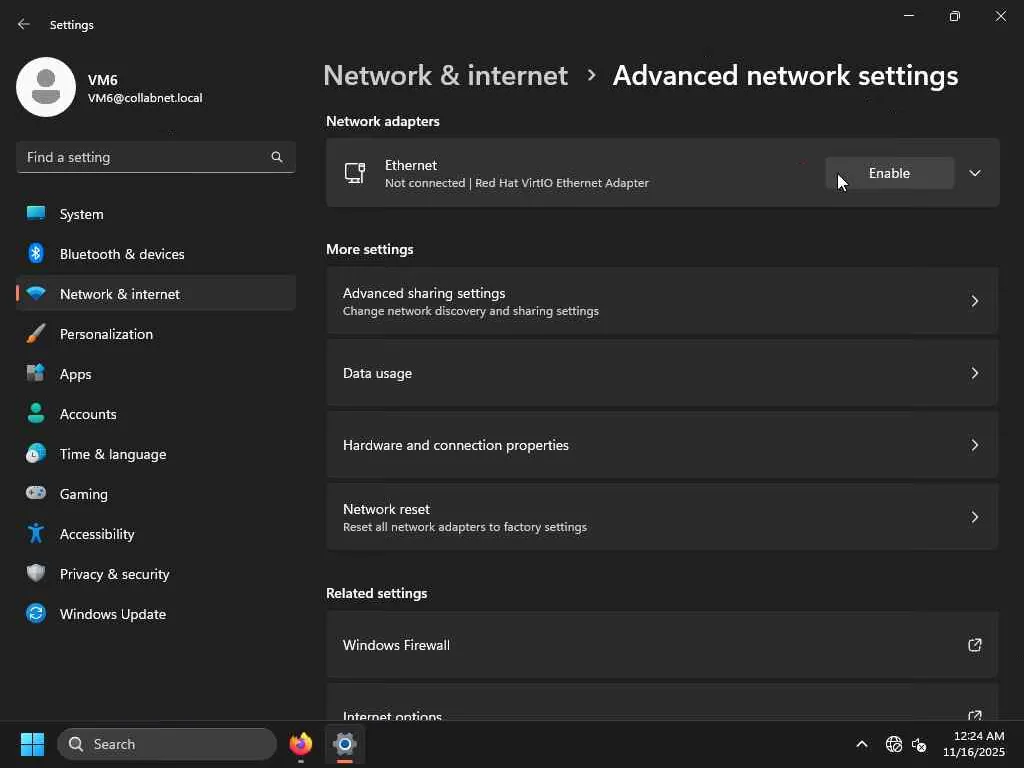This screenshot has width=1024, height=768.
Task: Click the Personalization paintbrush icon
Action: [36, 334]
